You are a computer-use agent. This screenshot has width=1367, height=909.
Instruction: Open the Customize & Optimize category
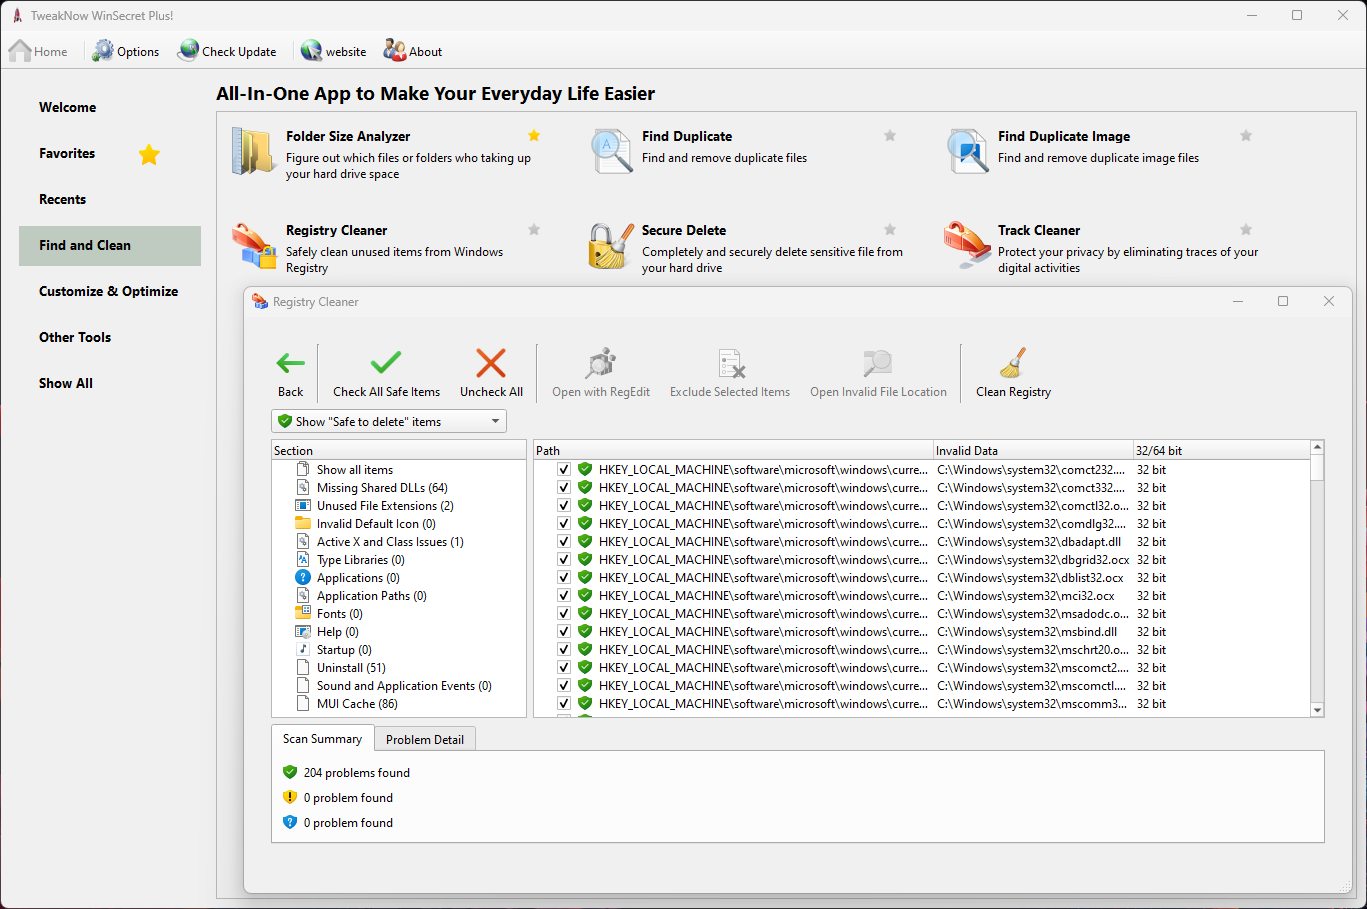tap(109, 291)
